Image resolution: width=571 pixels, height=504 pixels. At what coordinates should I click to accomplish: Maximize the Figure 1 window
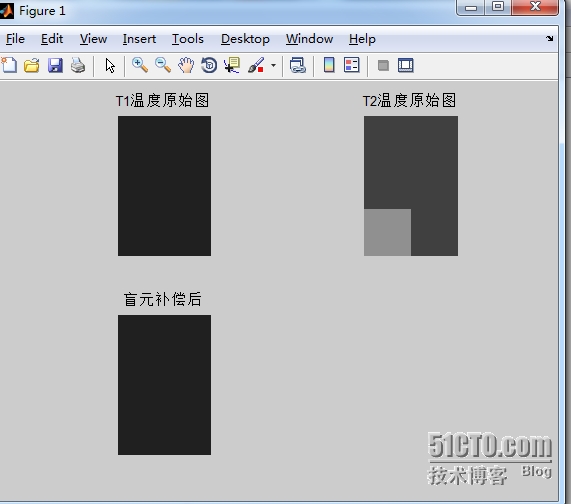[498, 7]
